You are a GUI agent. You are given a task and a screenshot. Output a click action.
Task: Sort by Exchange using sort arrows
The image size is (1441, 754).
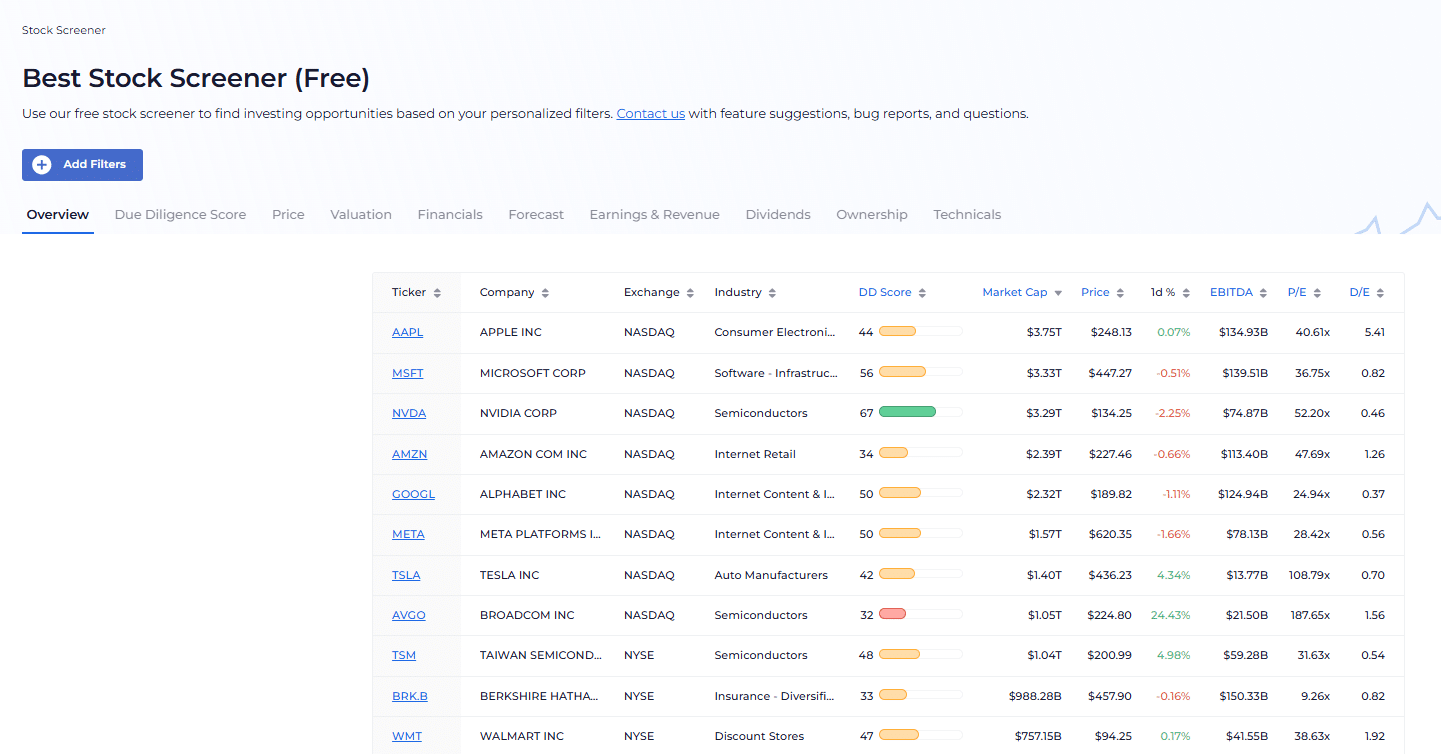[690, 293]
